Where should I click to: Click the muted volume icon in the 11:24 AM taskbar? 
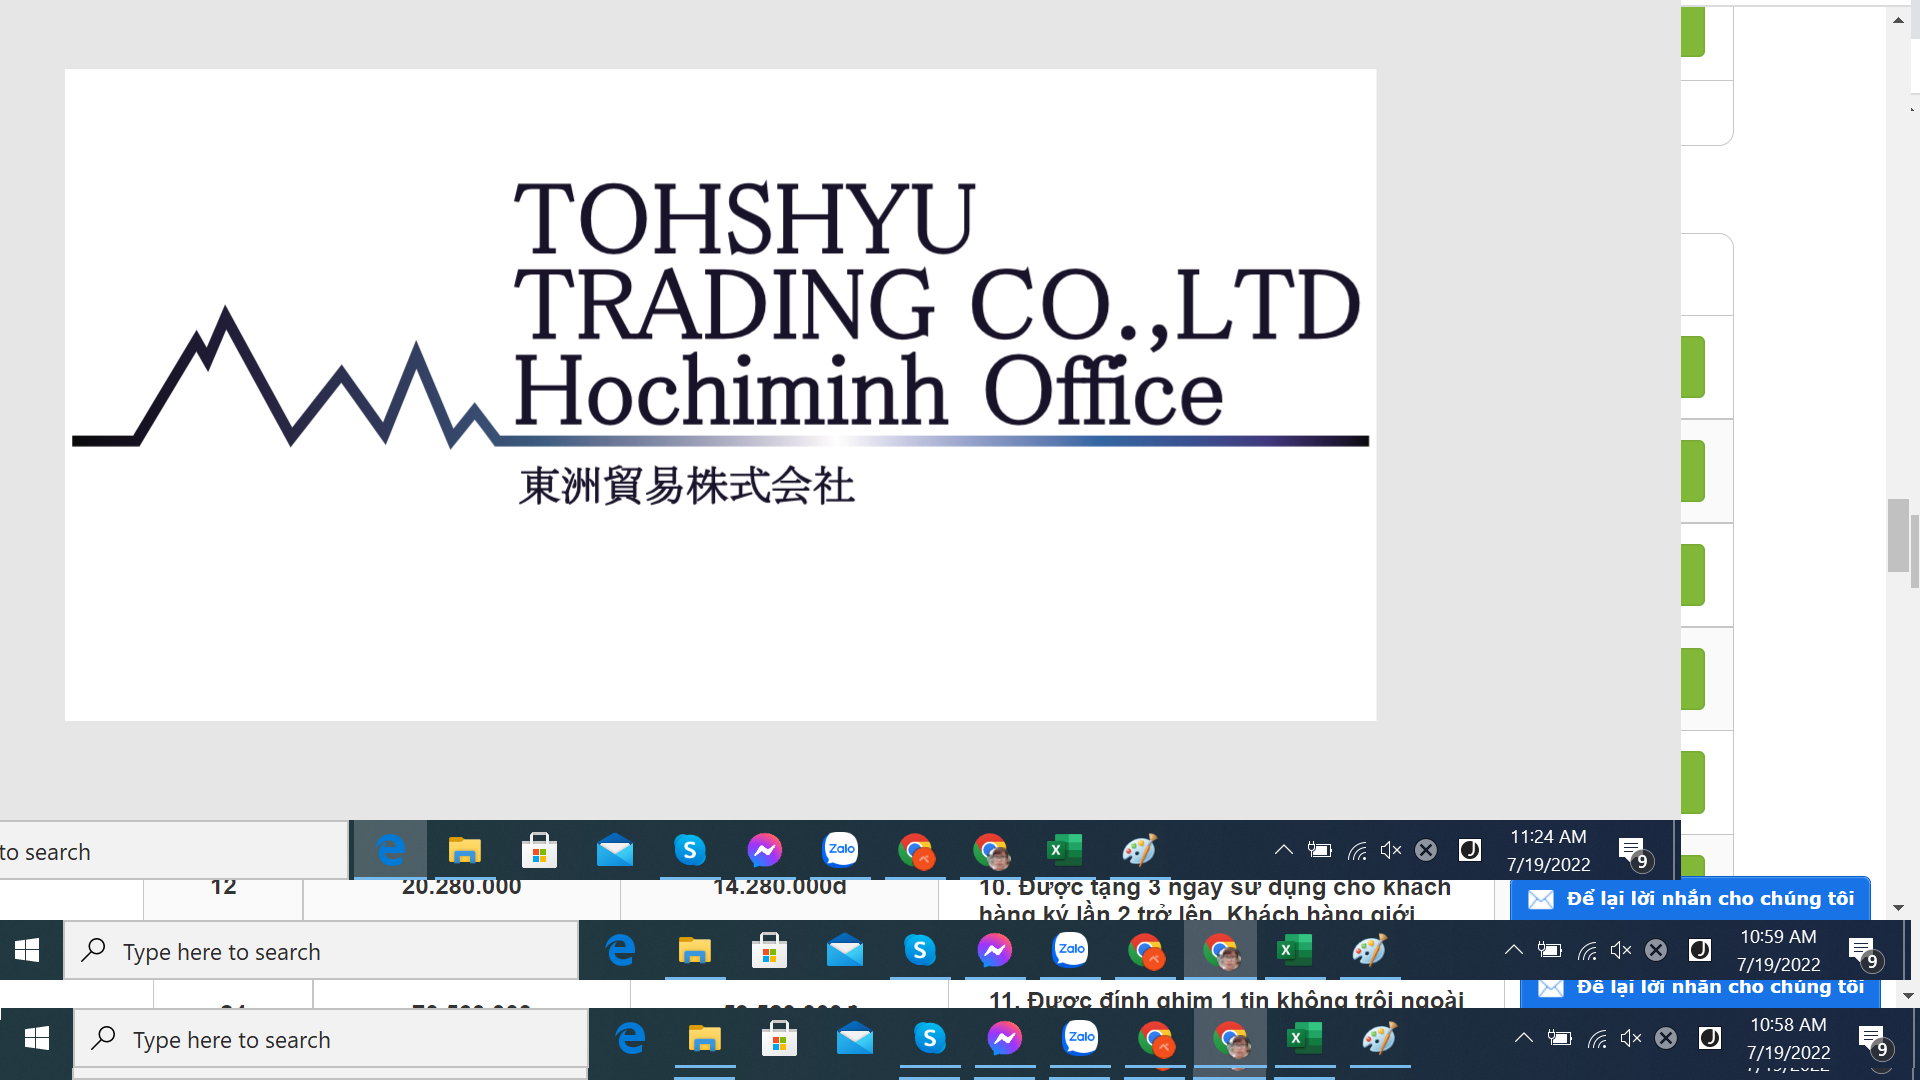point(1391,850)
